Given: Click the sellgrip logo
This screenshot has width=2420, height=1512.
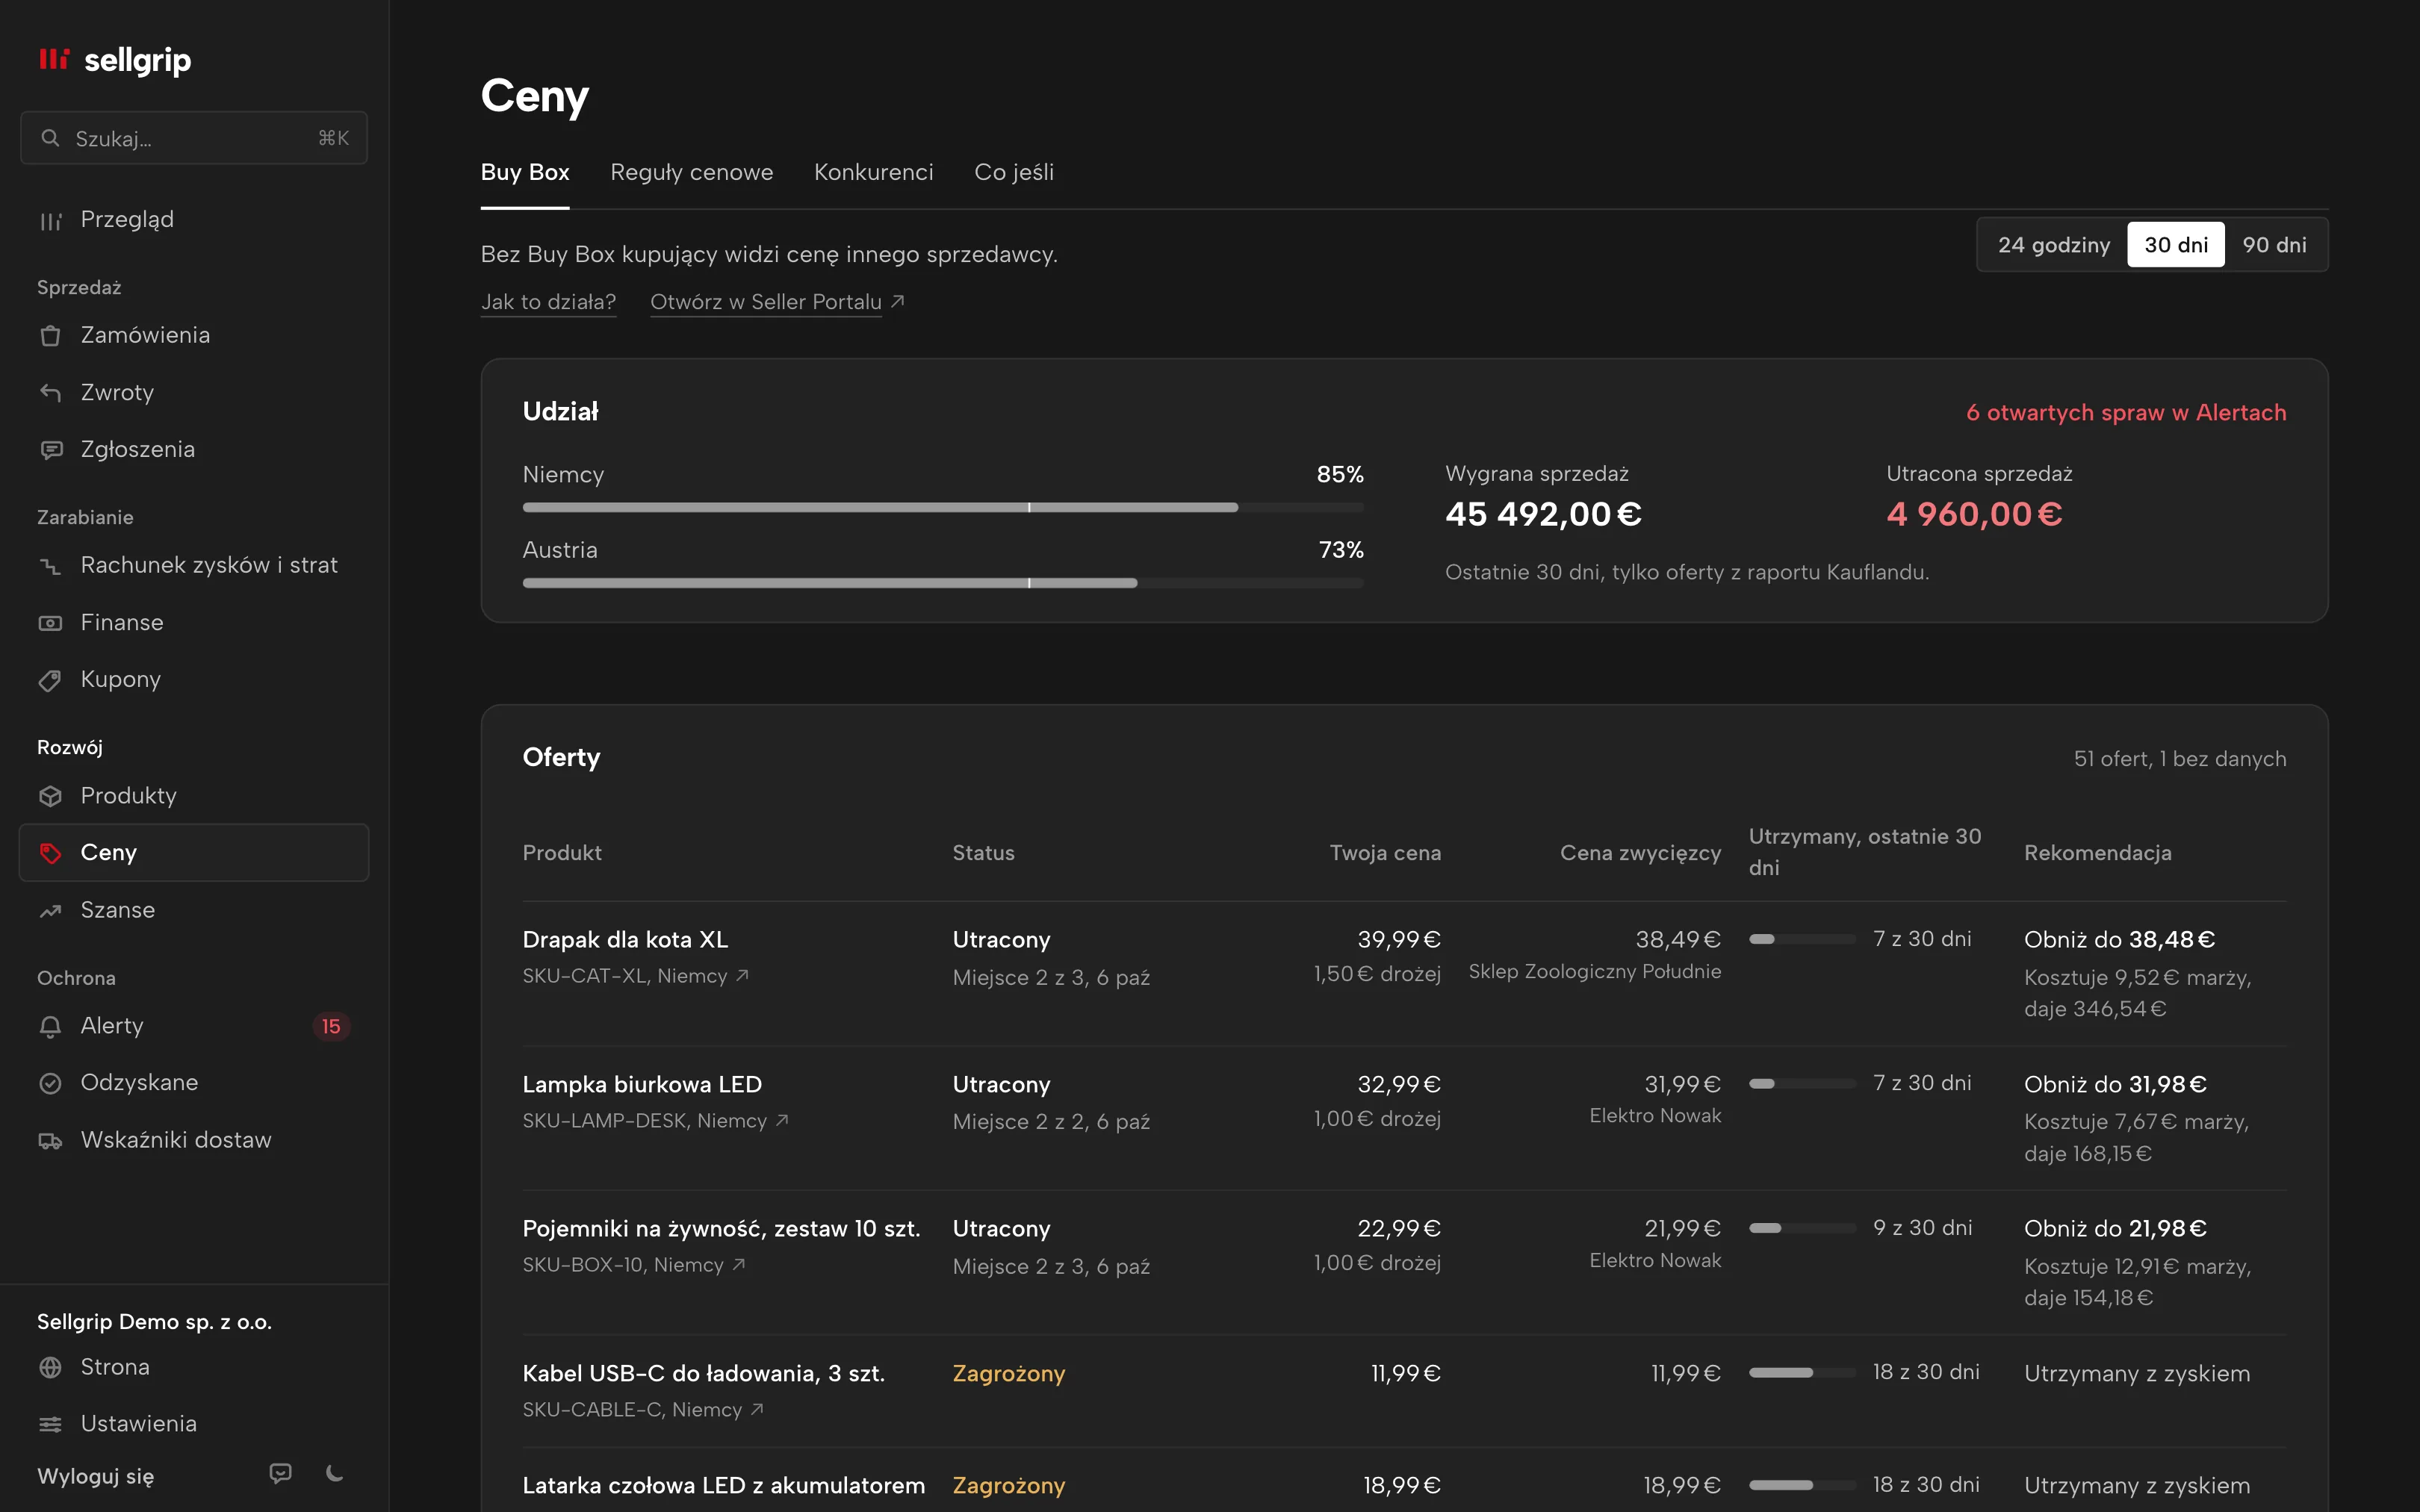Looking at the screenshot, I should pos(114,60).
